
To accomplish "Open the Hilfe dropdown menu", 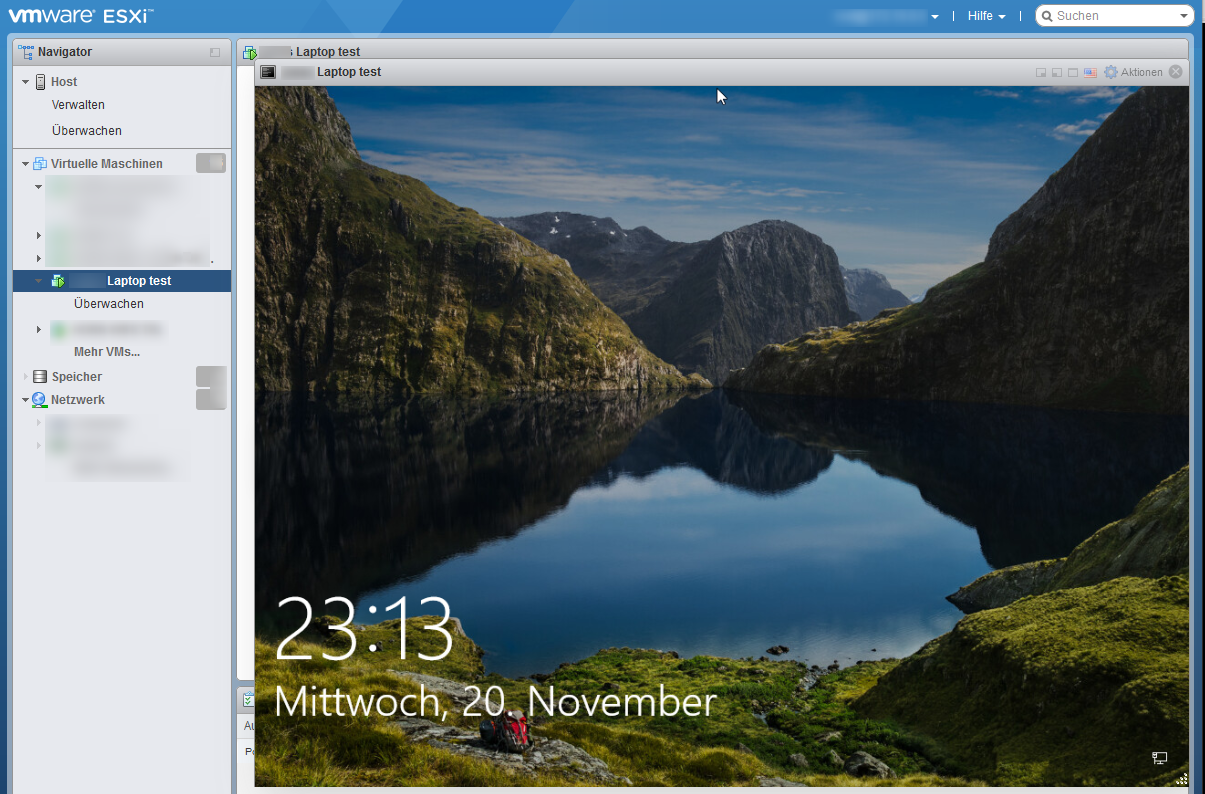I will tap(986, 16).
